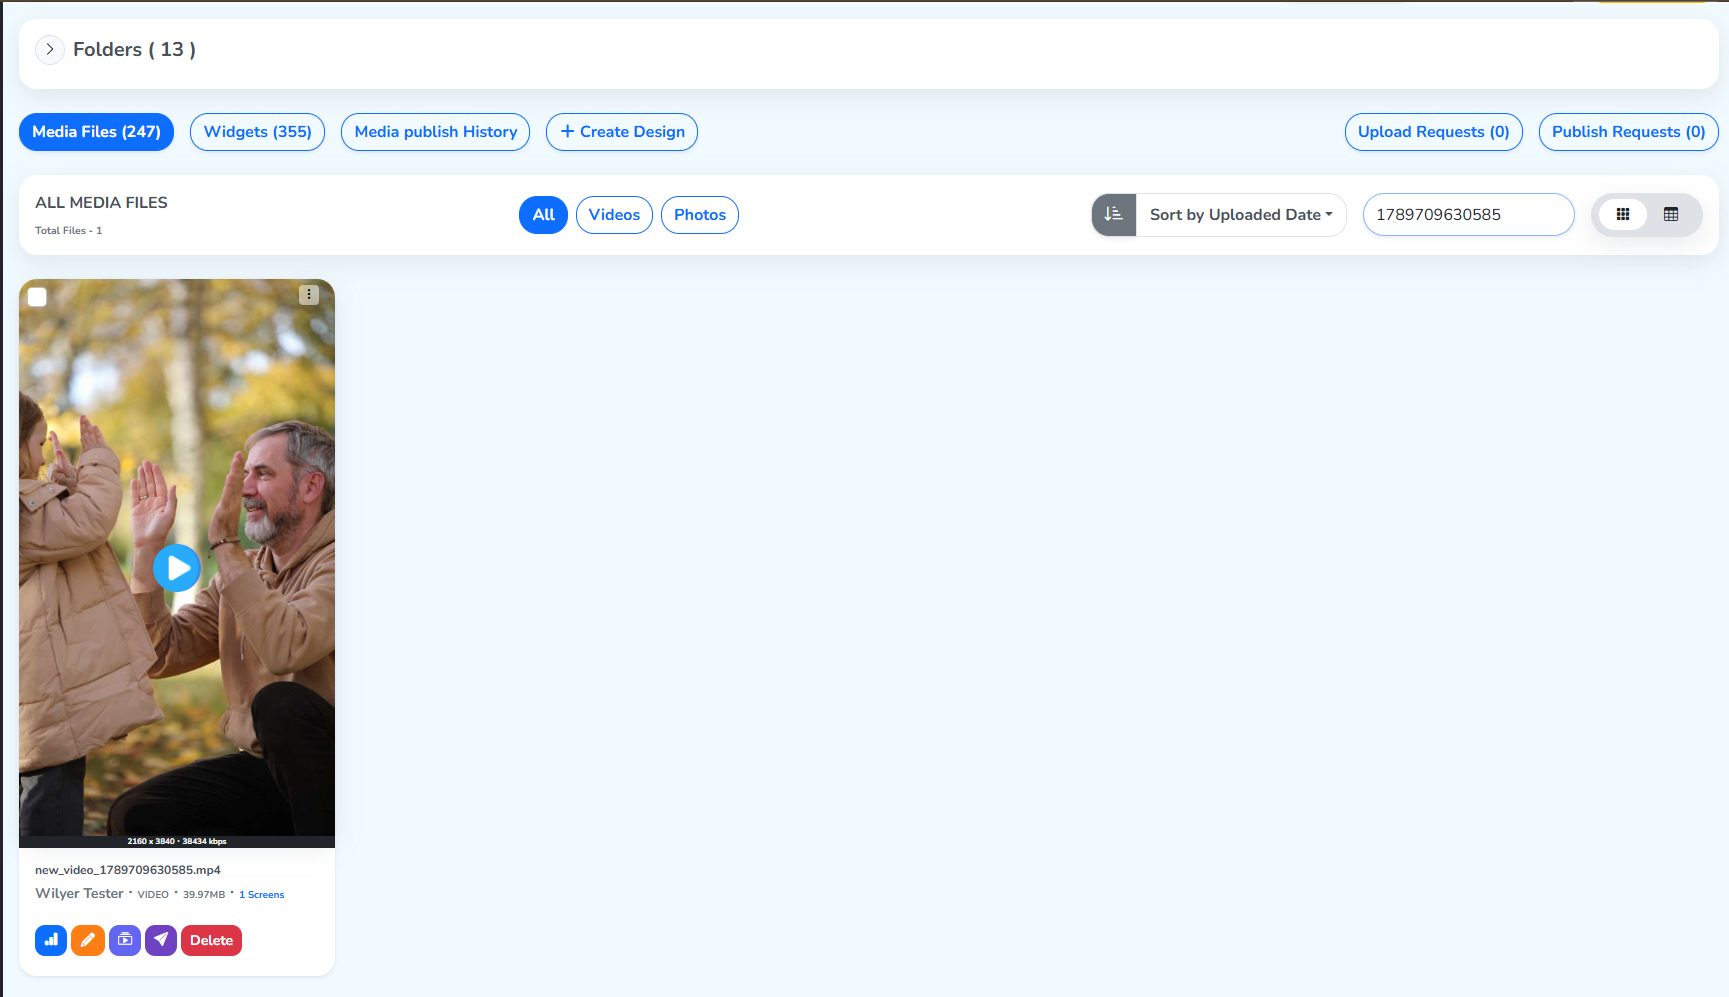Toggle the sort order direction icon

1113,215
